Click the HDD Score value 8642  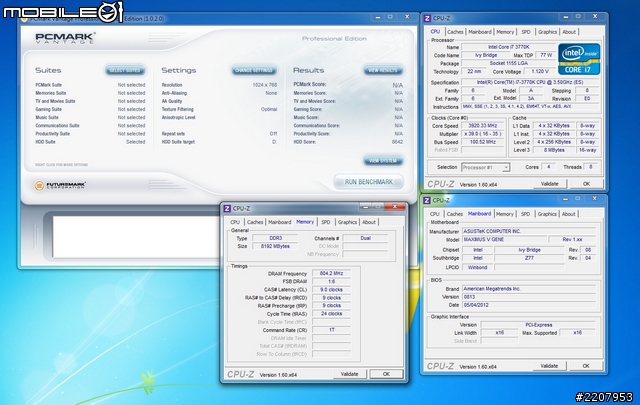pos(397,142)
